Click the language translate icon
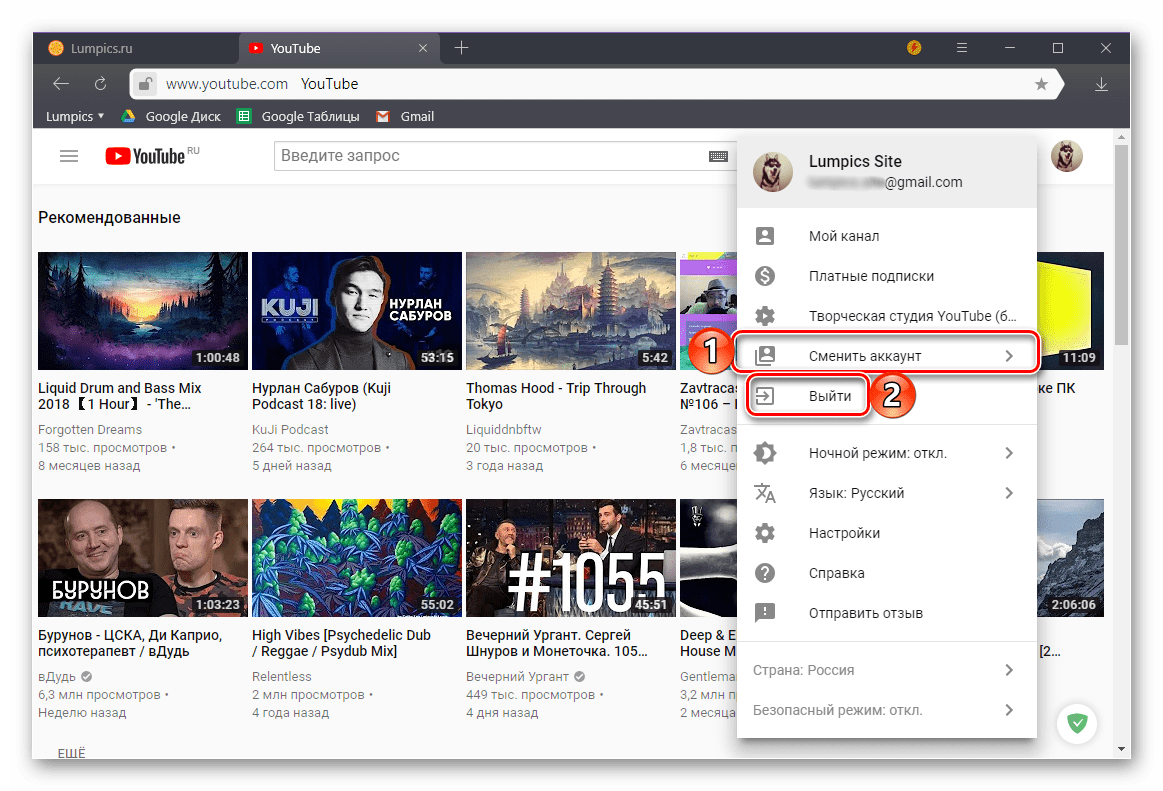Screen dimensions: 1163x791 (x=765, y=493)
